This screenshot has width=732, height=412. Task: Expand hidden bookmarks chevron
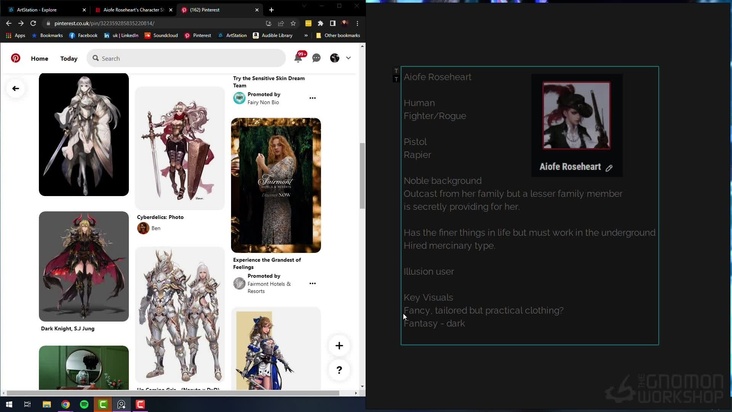tap(306, 35)
